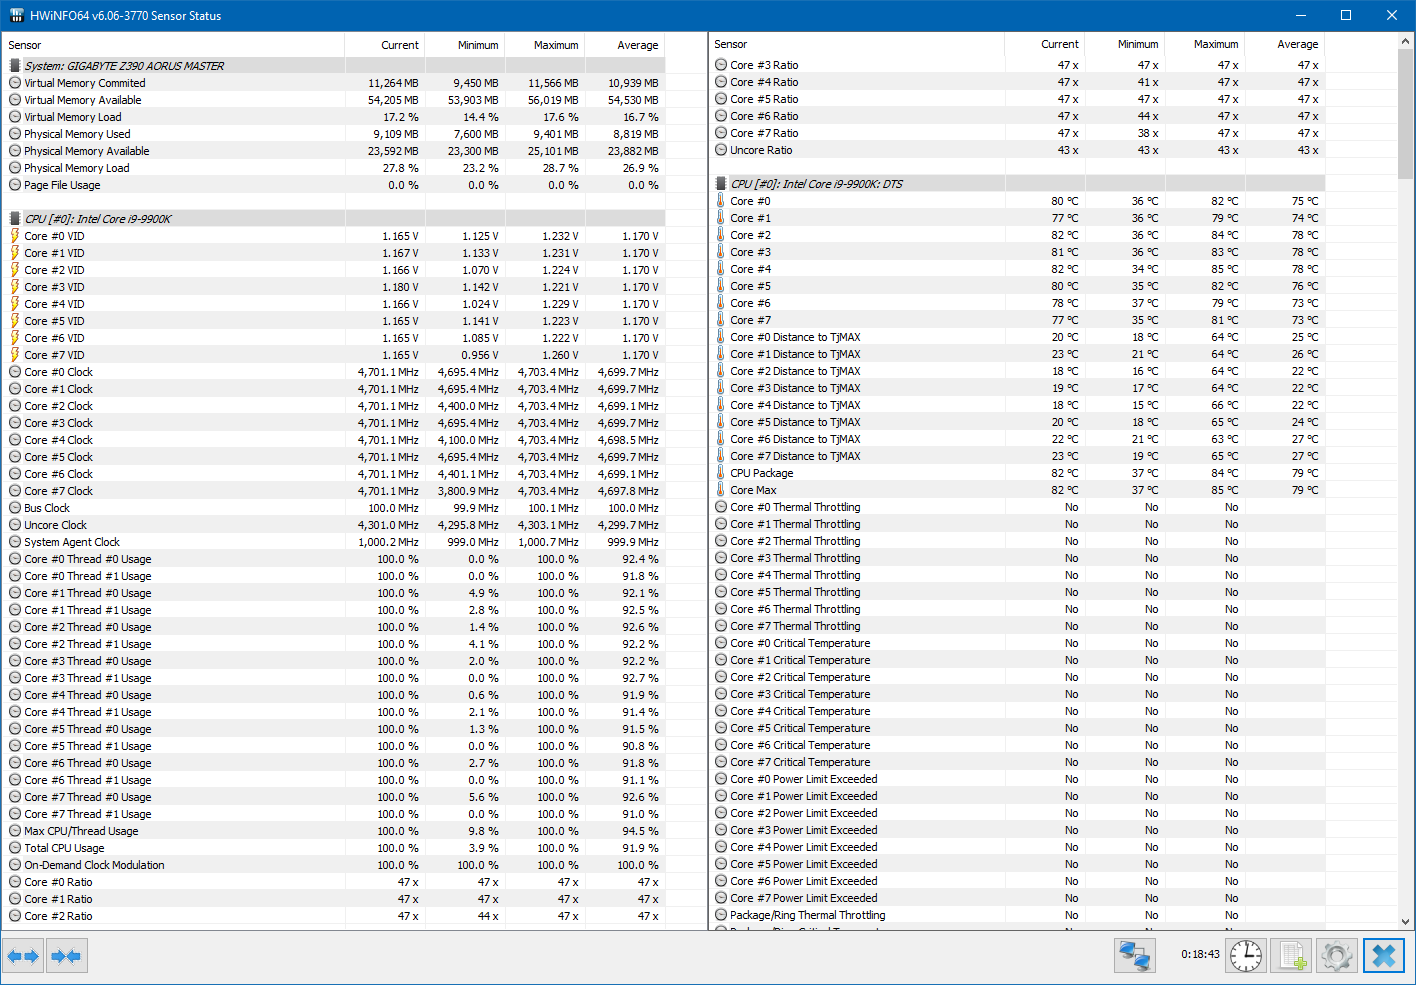Screen dimensions: 1416x985
Task: Click the Core #0 VID lightning icon
Action: [x=15, y=236]
